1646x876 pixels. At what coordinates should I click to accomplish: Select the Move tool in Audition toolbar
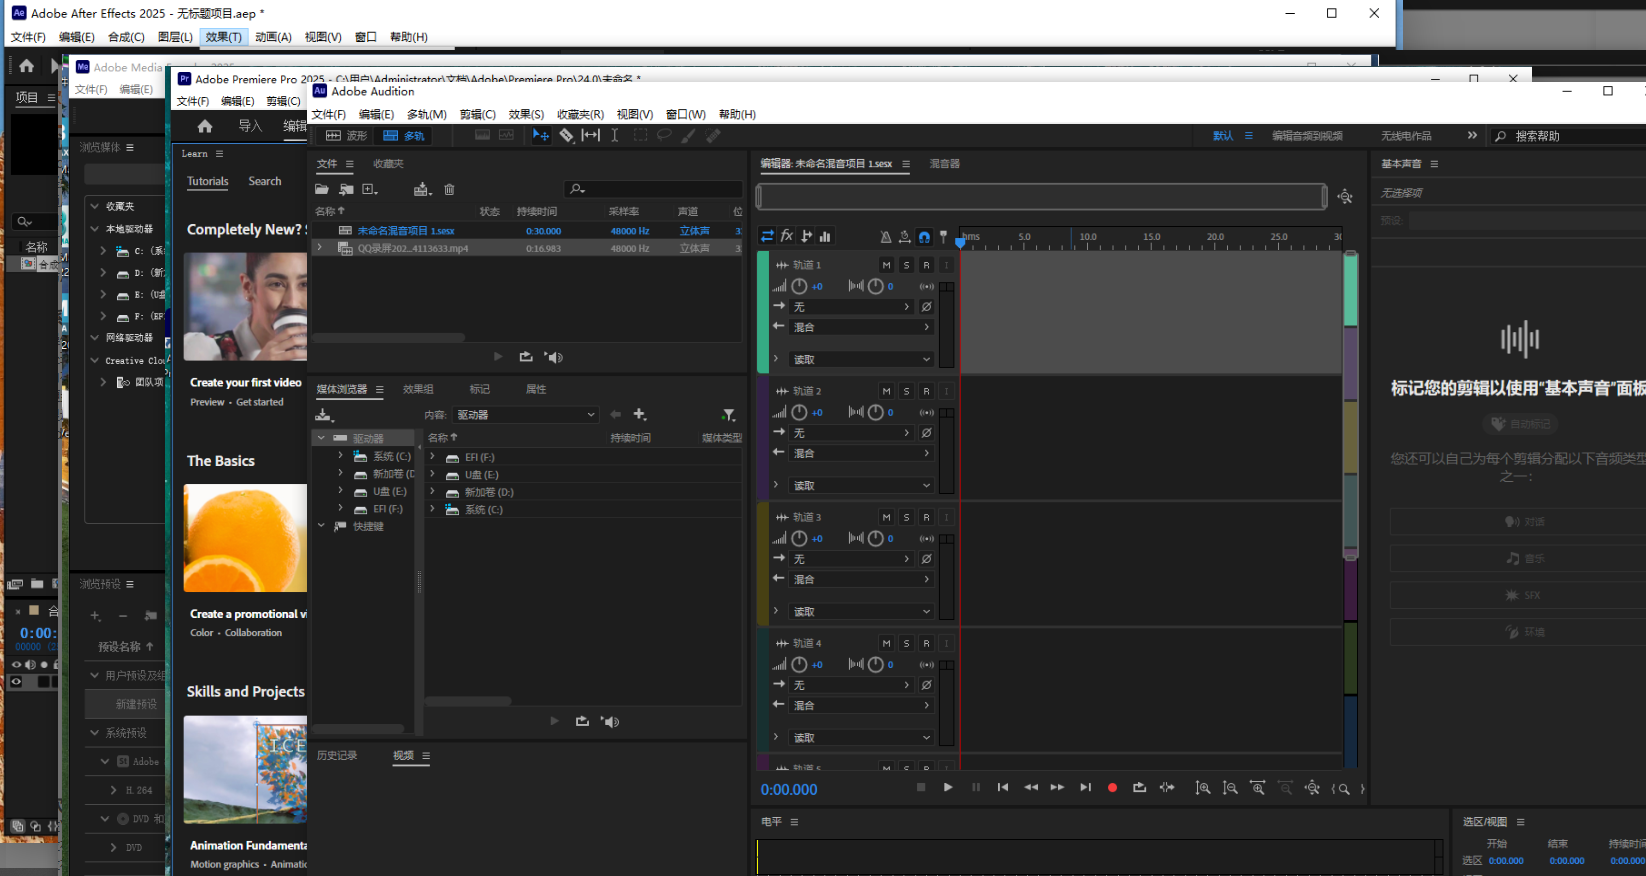pyautogui.click(x=541, y=135)
